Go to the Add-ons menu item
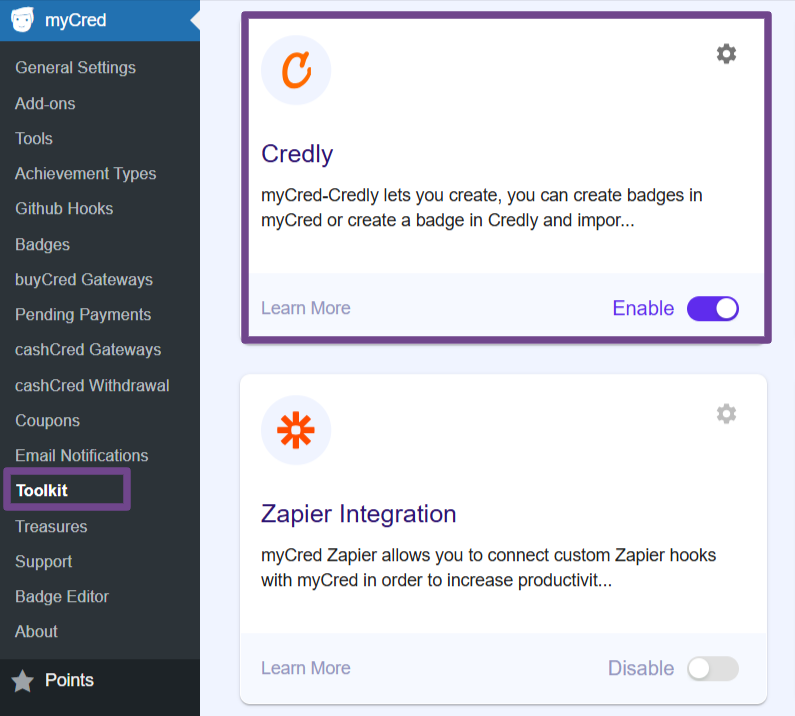Viewport: 795px width, 716px height. click(45, 103)
